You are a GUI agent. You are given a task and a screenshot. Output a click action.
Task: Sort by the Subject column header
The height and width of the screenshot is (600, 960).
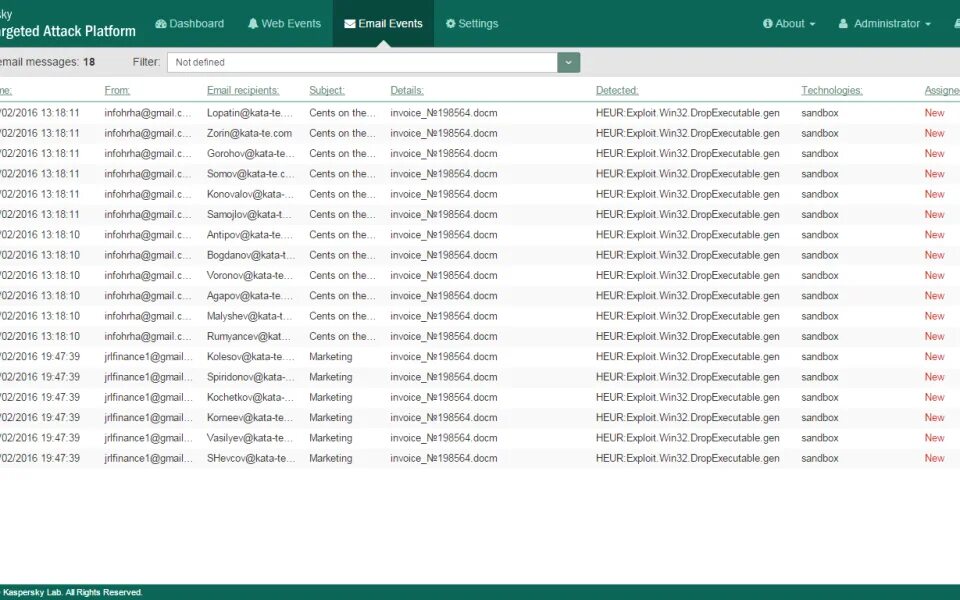point(327,90)
